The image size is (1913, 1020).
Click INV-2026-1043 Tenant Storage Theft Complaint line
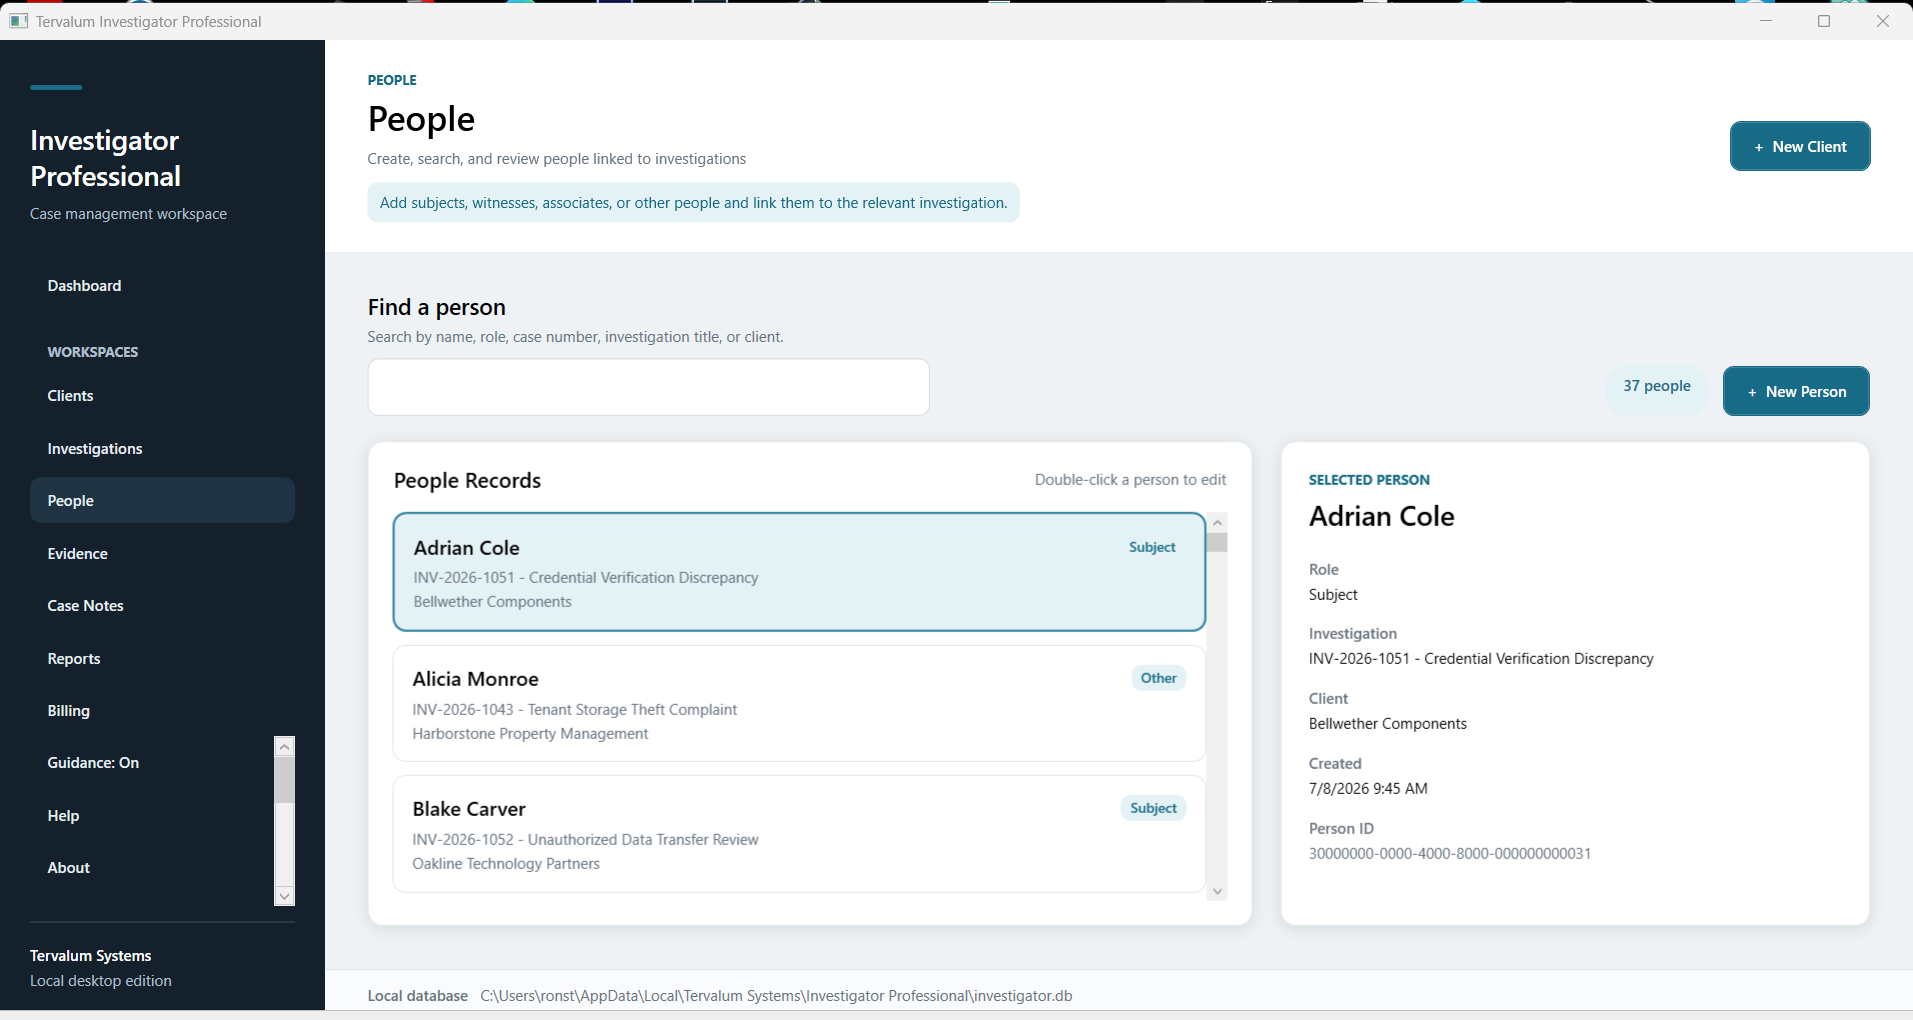[x=575, y=710]
